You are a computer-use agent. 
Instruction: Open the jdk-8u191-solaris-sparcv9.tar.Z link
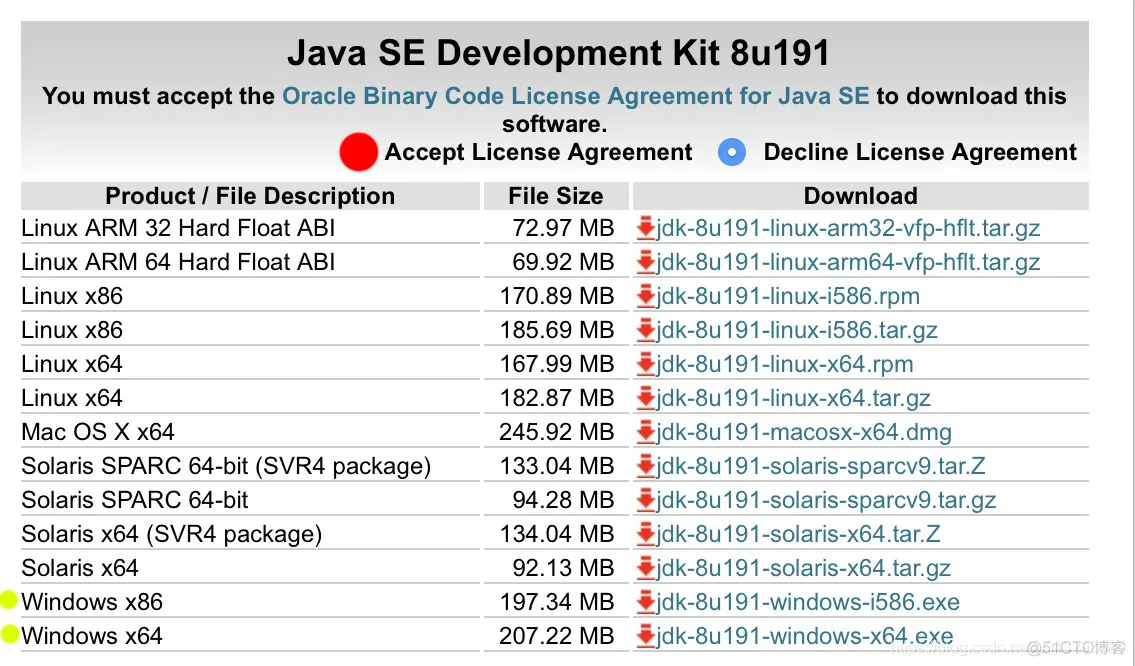click(x=821, y=466)
